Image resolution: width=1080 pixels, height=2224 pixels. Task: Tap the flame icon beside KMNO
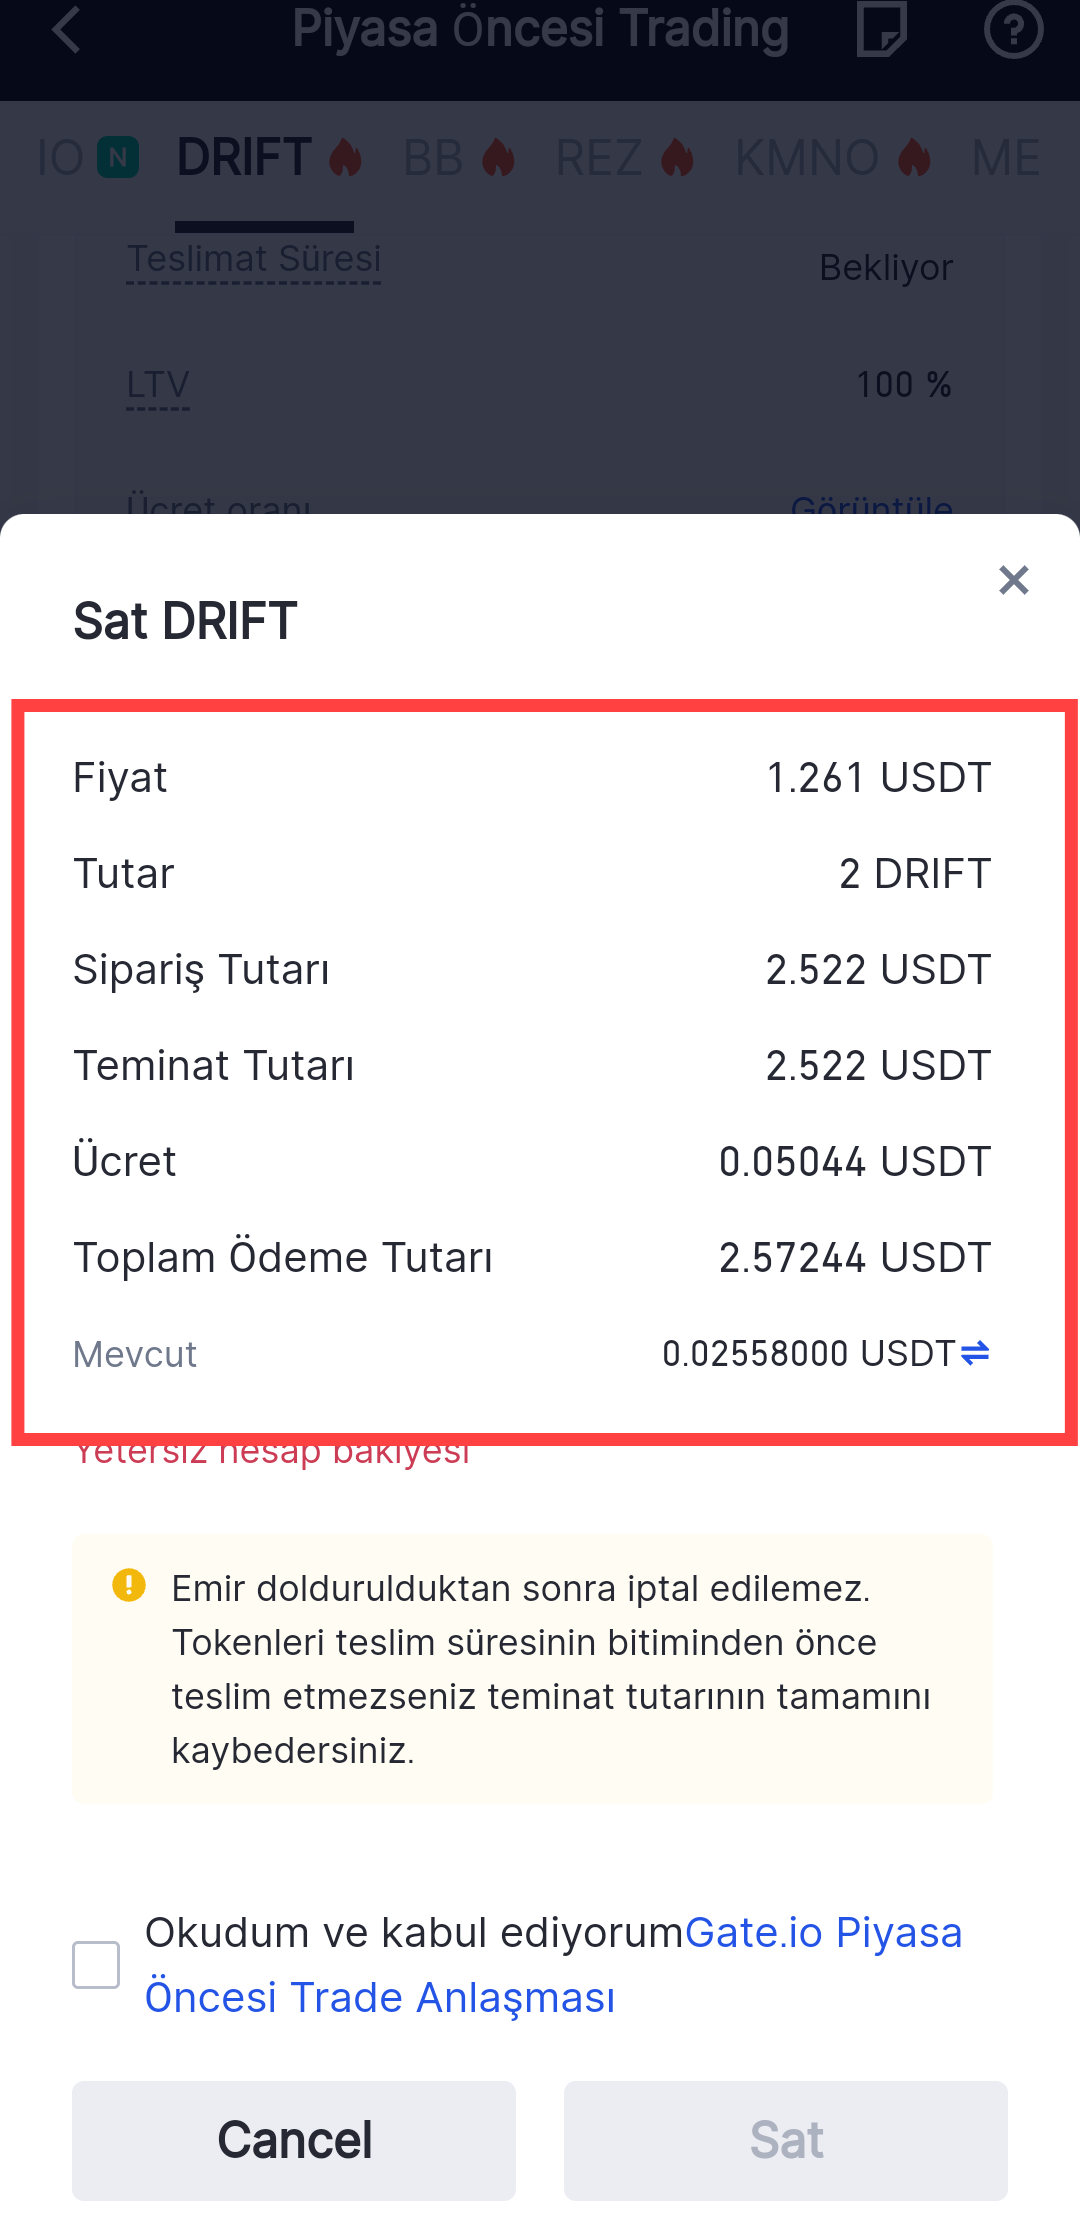[914, 158]
